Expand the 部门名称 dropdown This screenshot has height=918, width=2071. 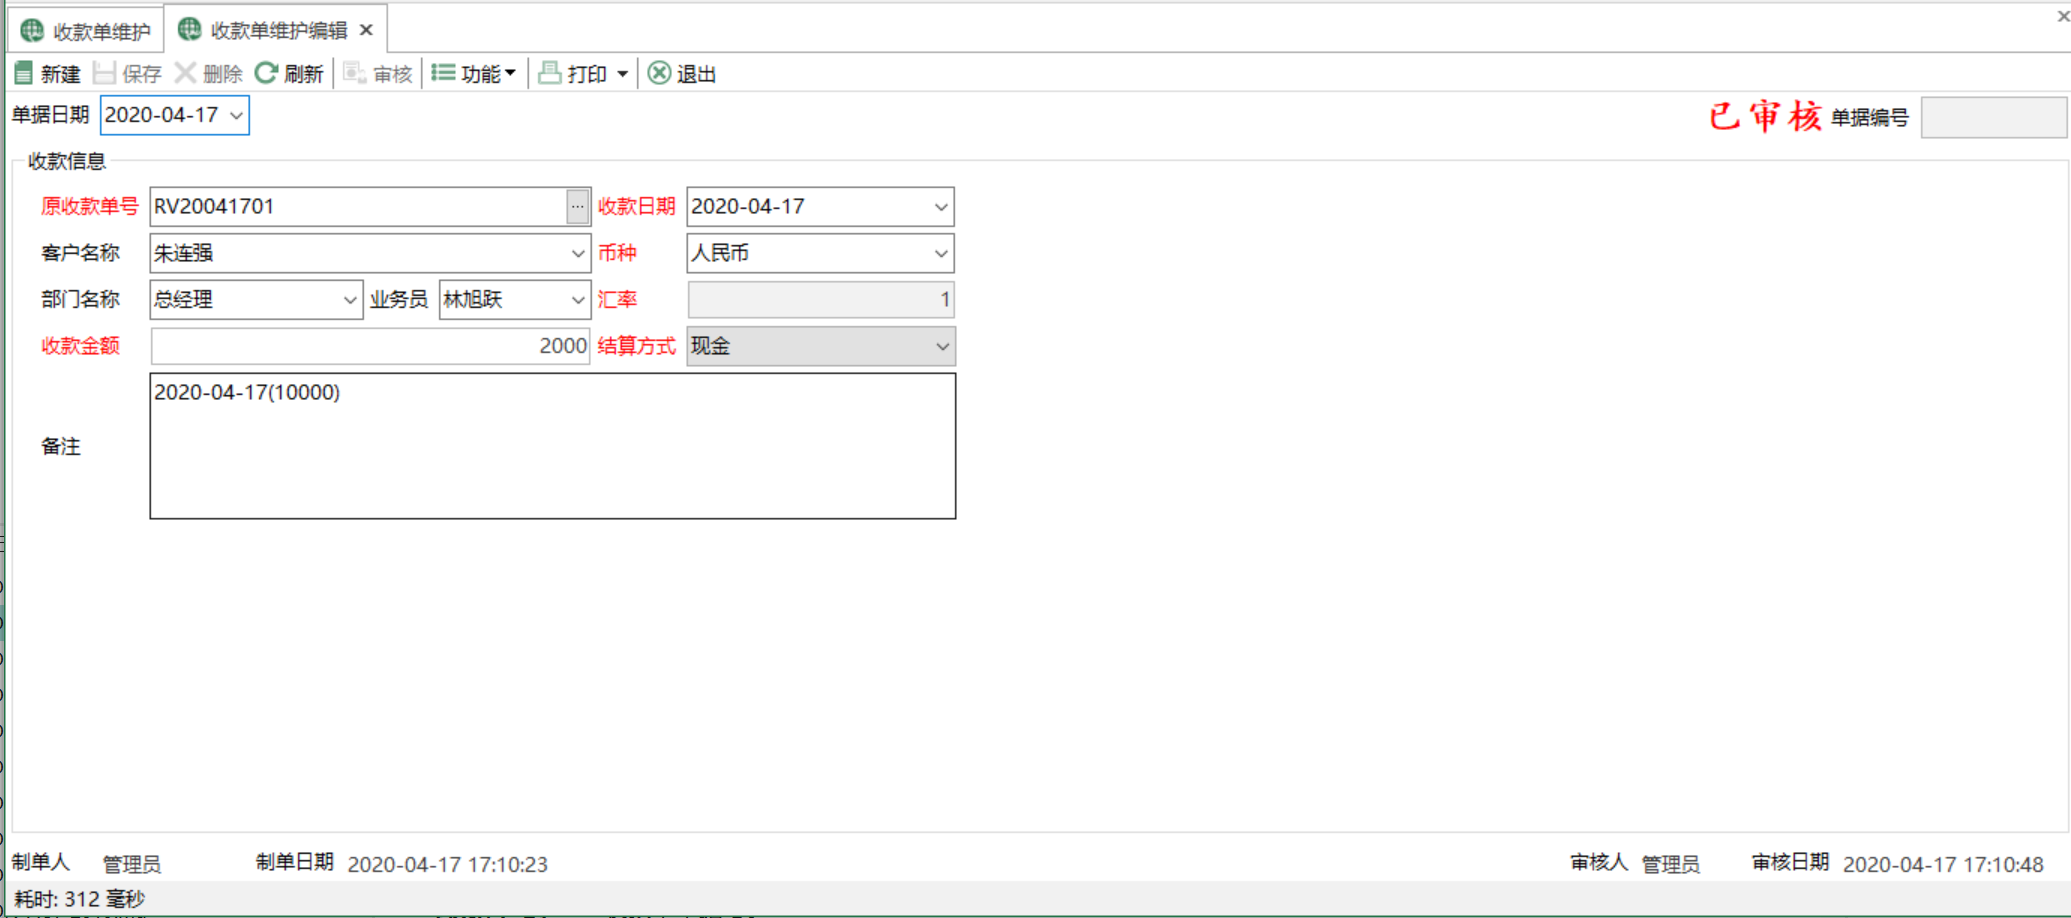350,300
